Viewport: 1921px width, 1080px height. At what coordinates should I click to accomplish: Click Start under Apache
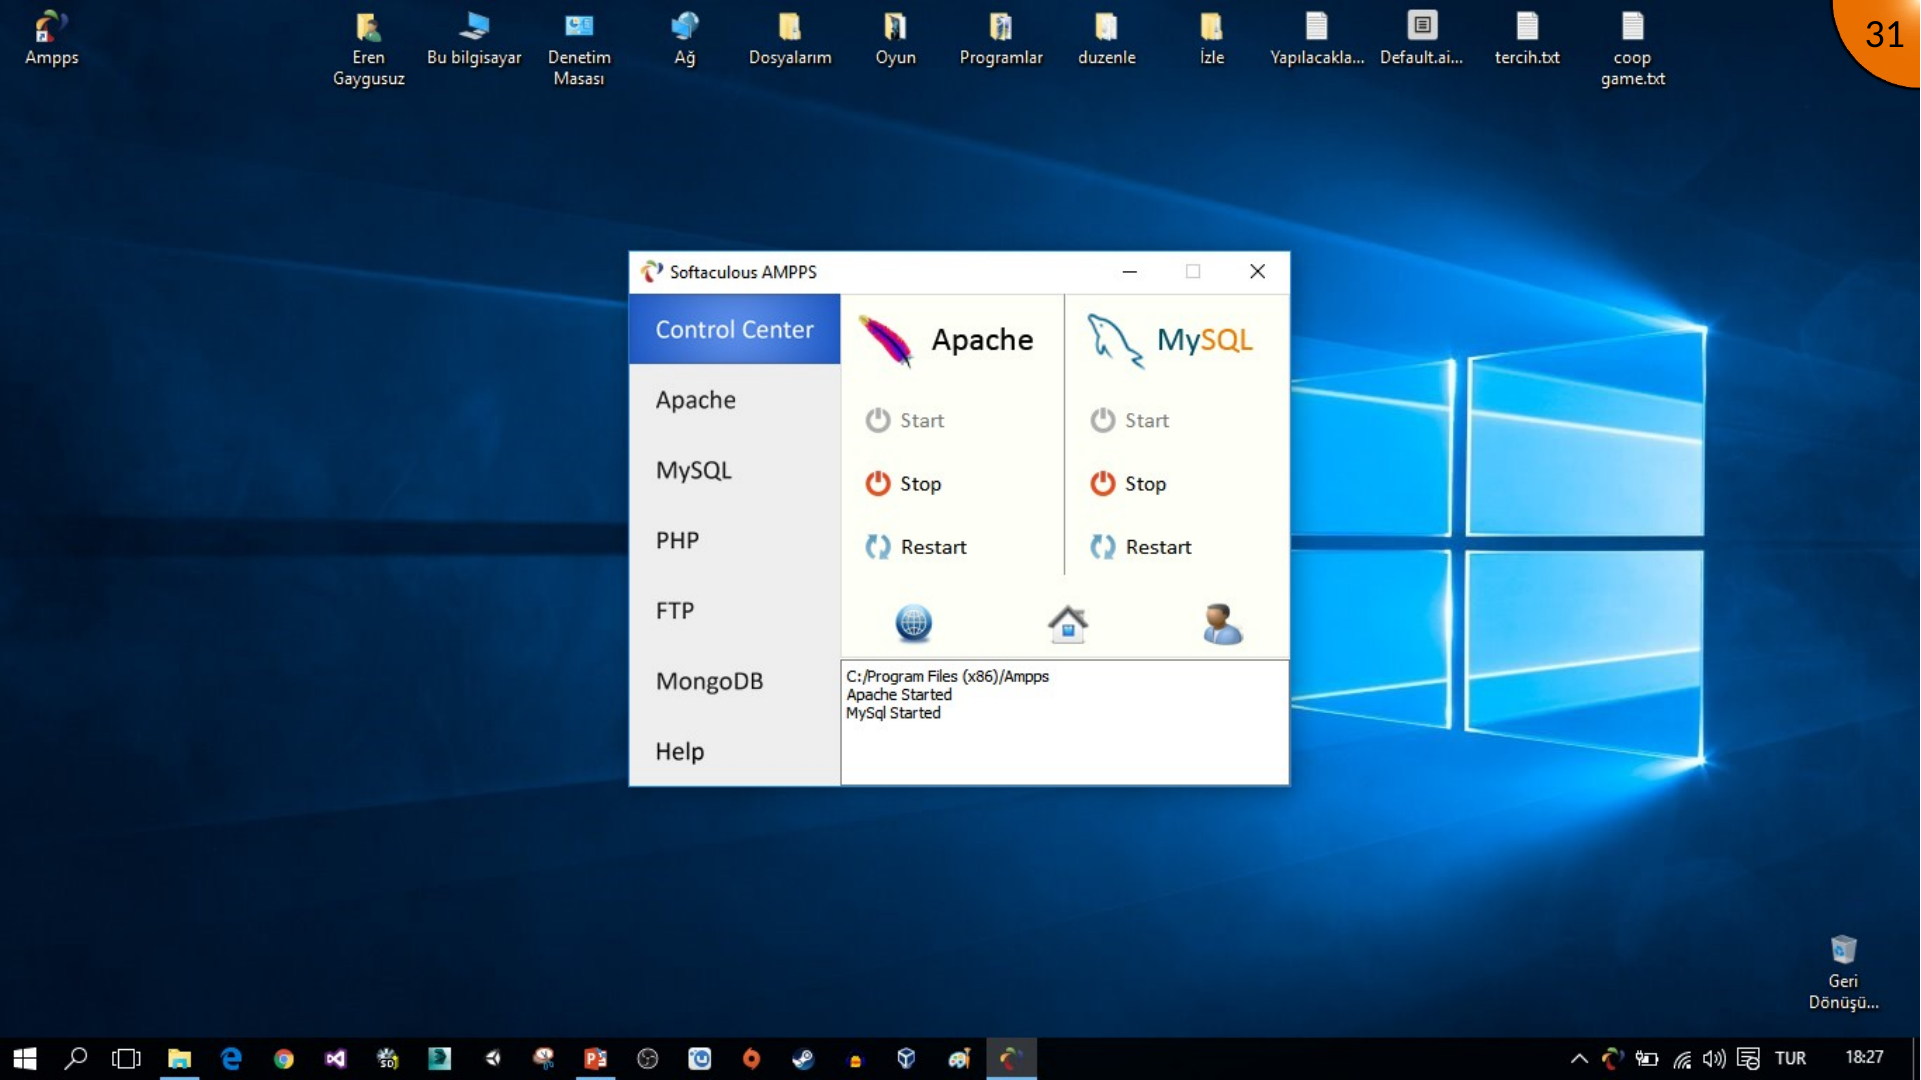pyautogui.click(x=905, y=420)
